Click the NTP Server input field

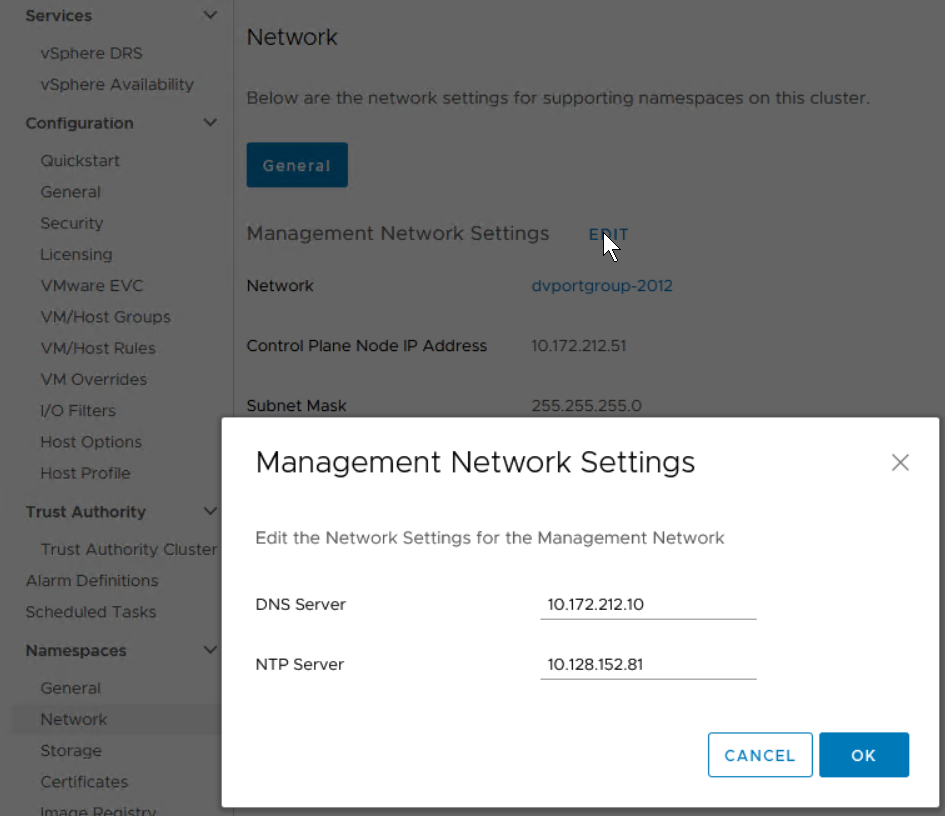[x=647, y=664]
